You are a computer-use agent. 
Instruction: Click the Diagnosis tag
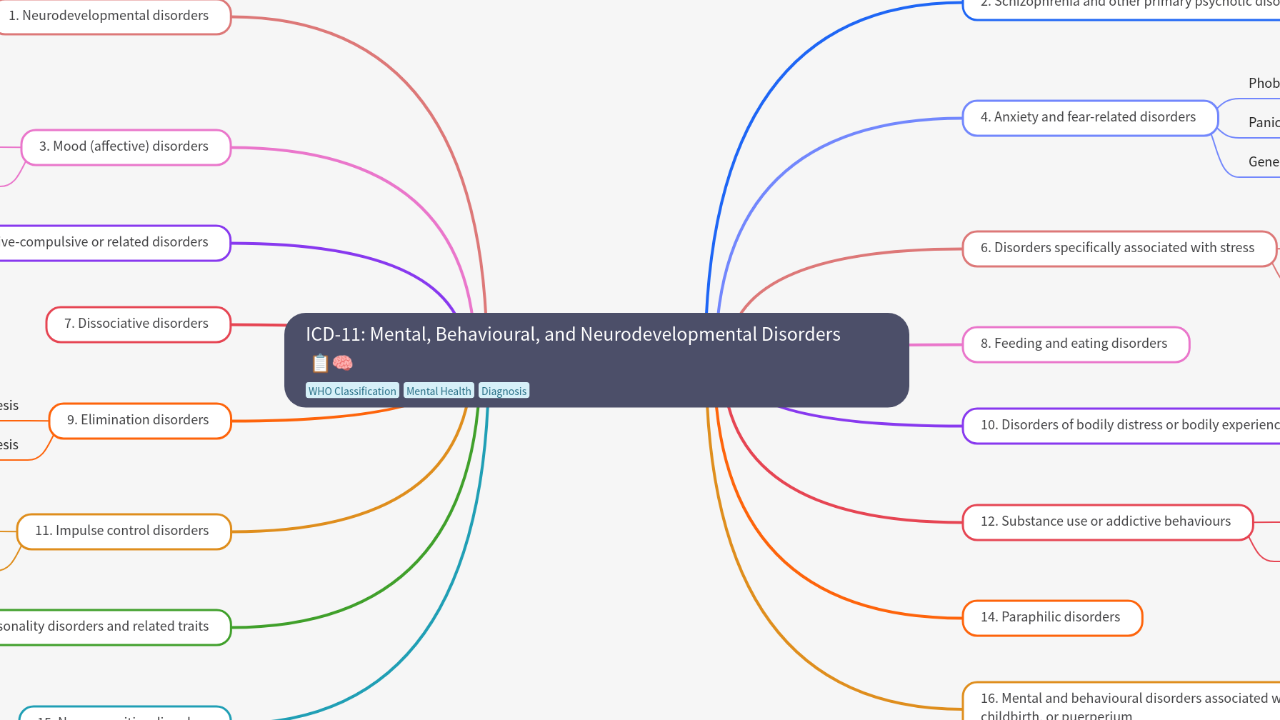click(503, 391)
